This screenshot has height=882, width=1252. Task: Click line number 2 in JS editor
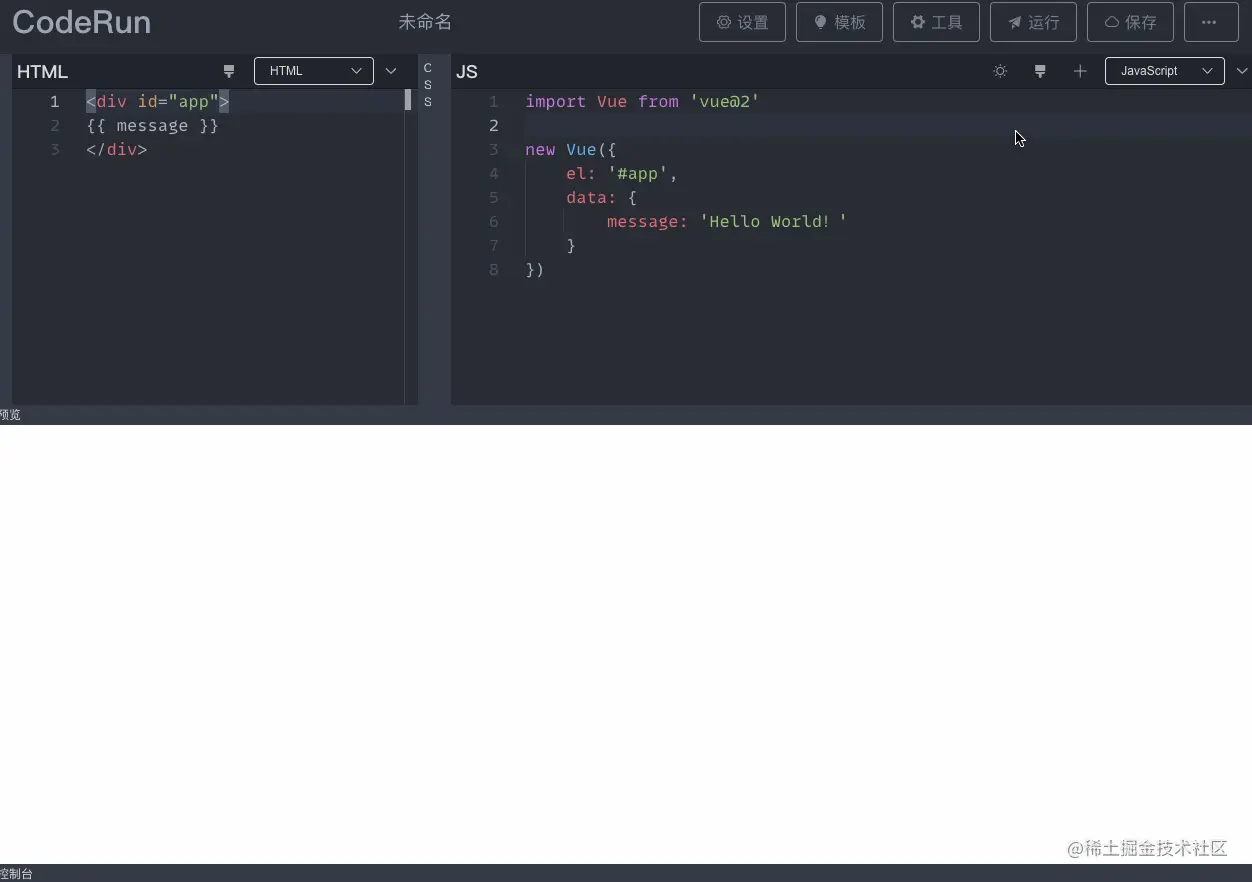click(493, 125)
